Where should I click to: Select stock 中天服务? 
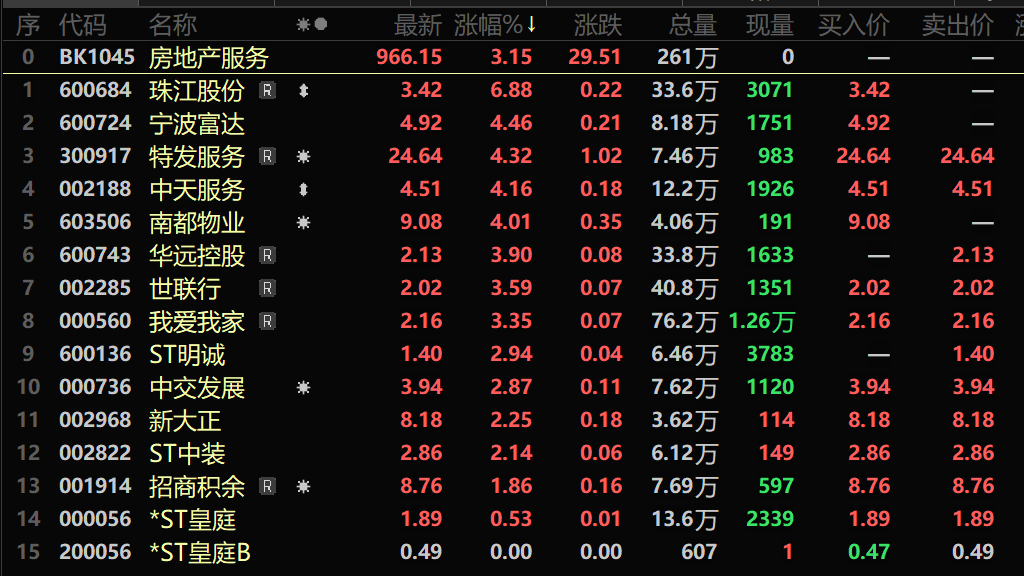click(197, 189)
